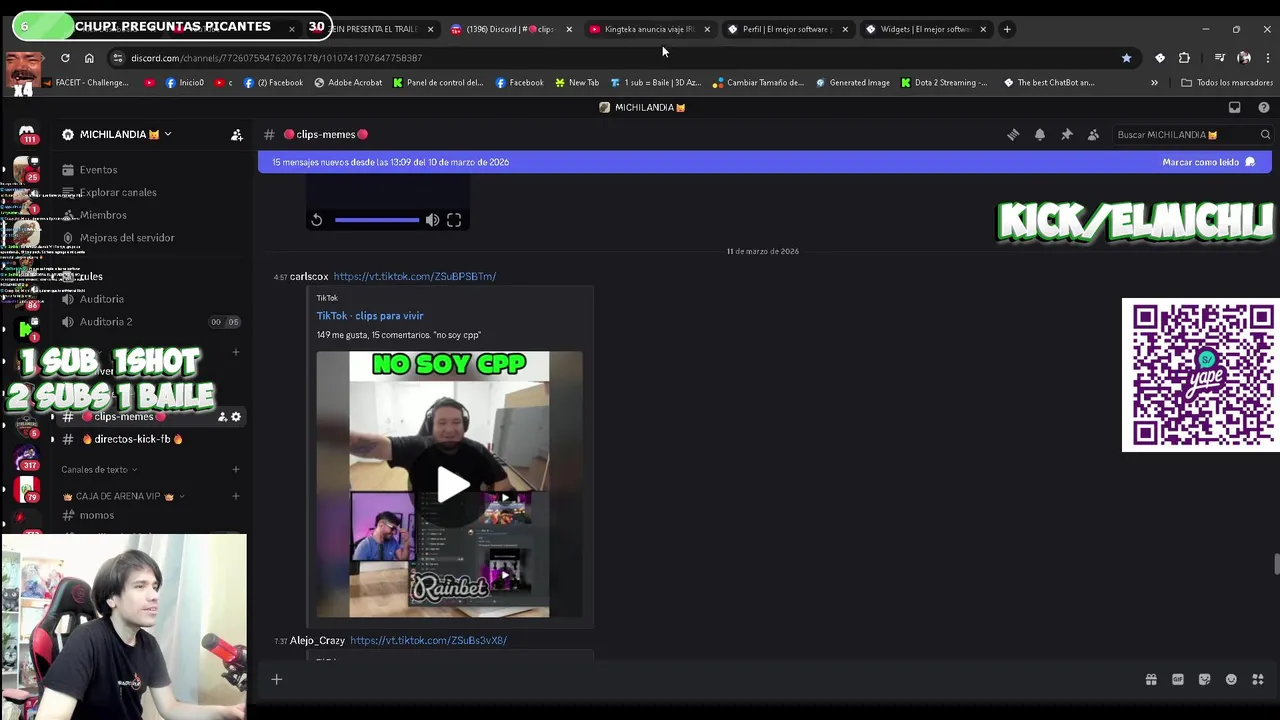The width and height of the screenshot is (1280, 720).
Task: Collapse the CAJA DE ARENA VIP category
Action: pyautogui.click(x=124, y=496)
